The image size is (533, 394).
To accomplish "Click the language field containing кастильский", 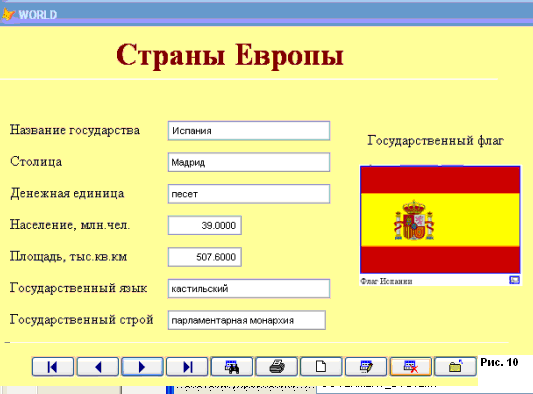I will click(249, 289).
